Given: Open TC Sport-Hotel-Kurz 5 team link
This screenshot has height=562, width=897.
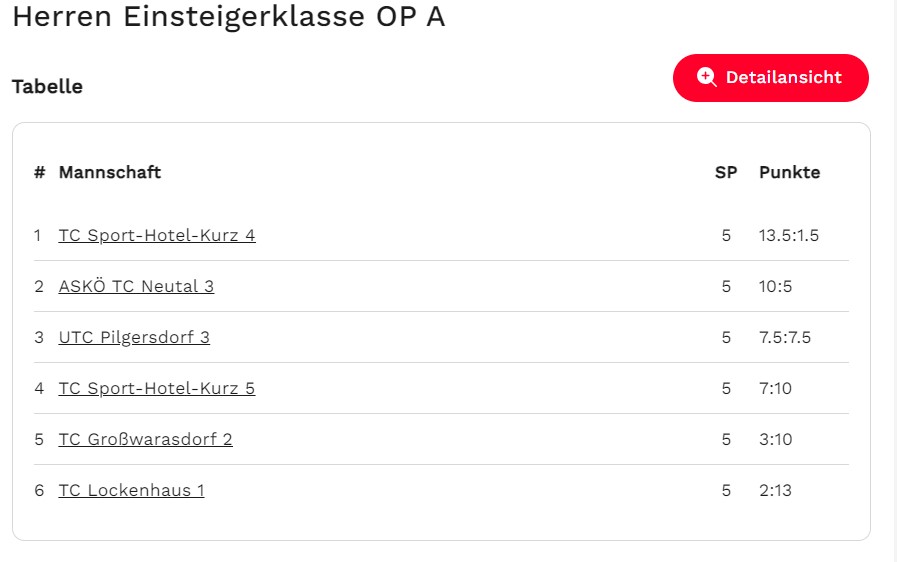Looking at the screenshot, I should (x=157, y=388).
